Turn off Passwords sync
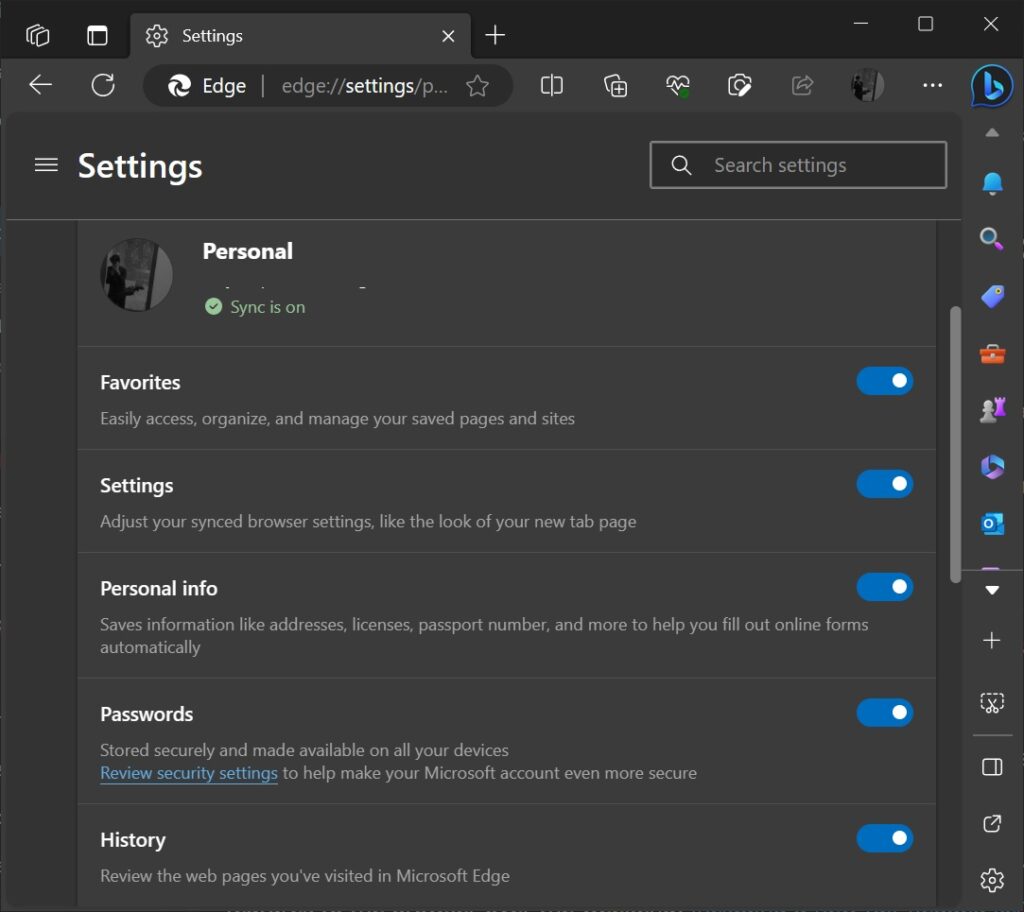 (884, 713)
